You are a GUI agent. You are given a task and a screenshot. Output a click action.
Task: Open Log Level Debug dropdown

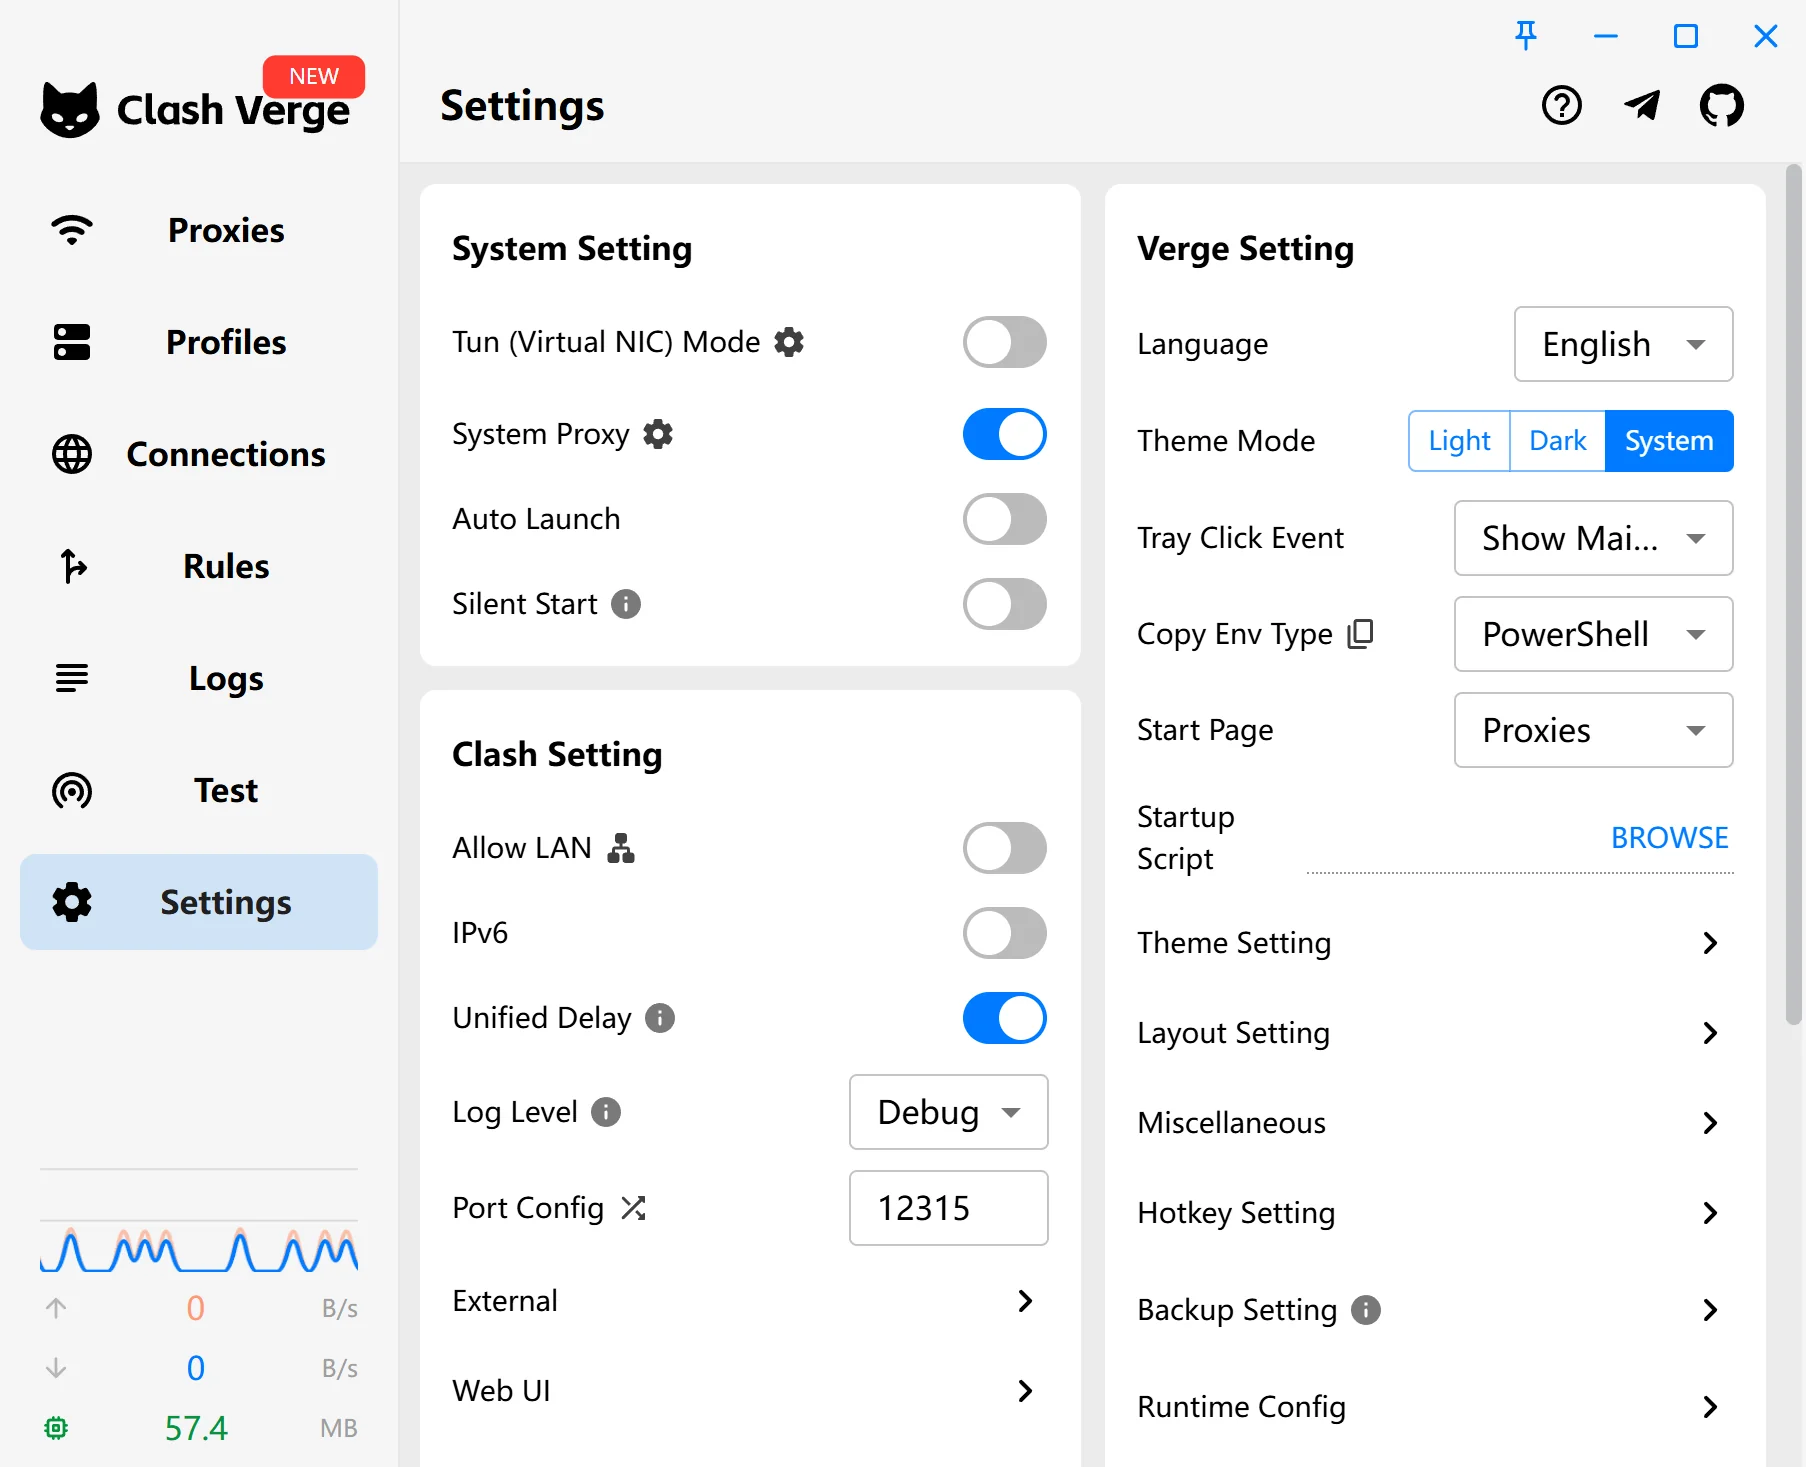pyautogui.click(x=949, y=1112)
